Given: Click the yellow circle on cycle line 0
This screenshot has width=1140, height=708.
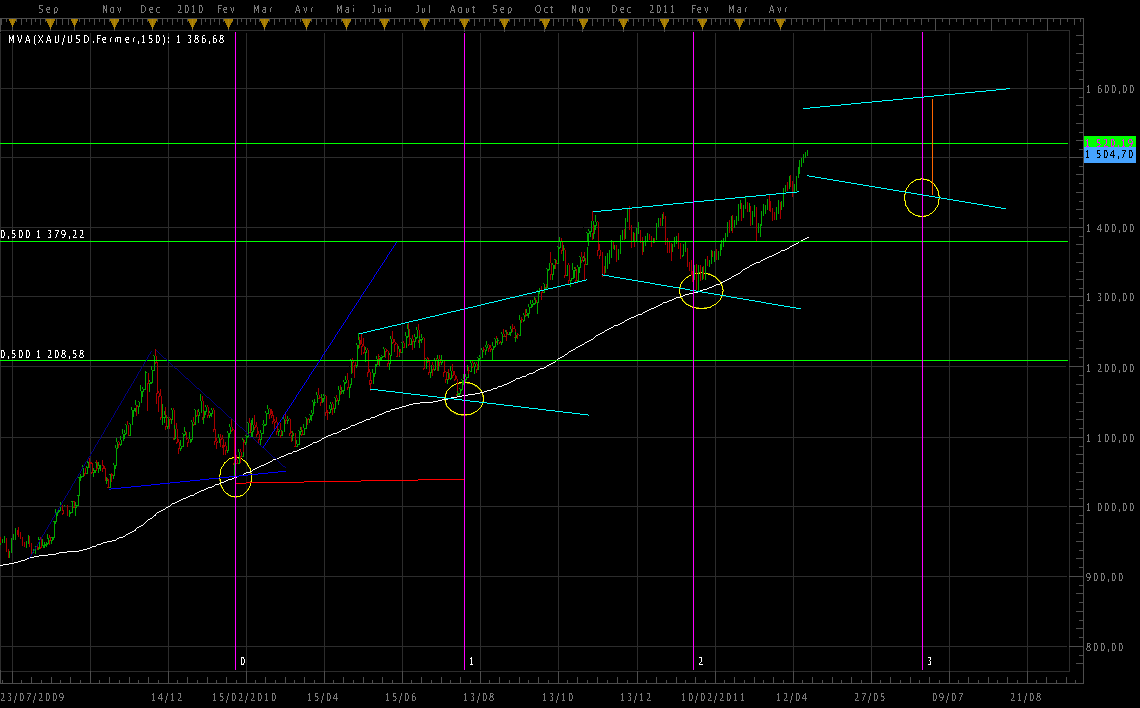Looking at the screenshot, I should coord(235,478).
